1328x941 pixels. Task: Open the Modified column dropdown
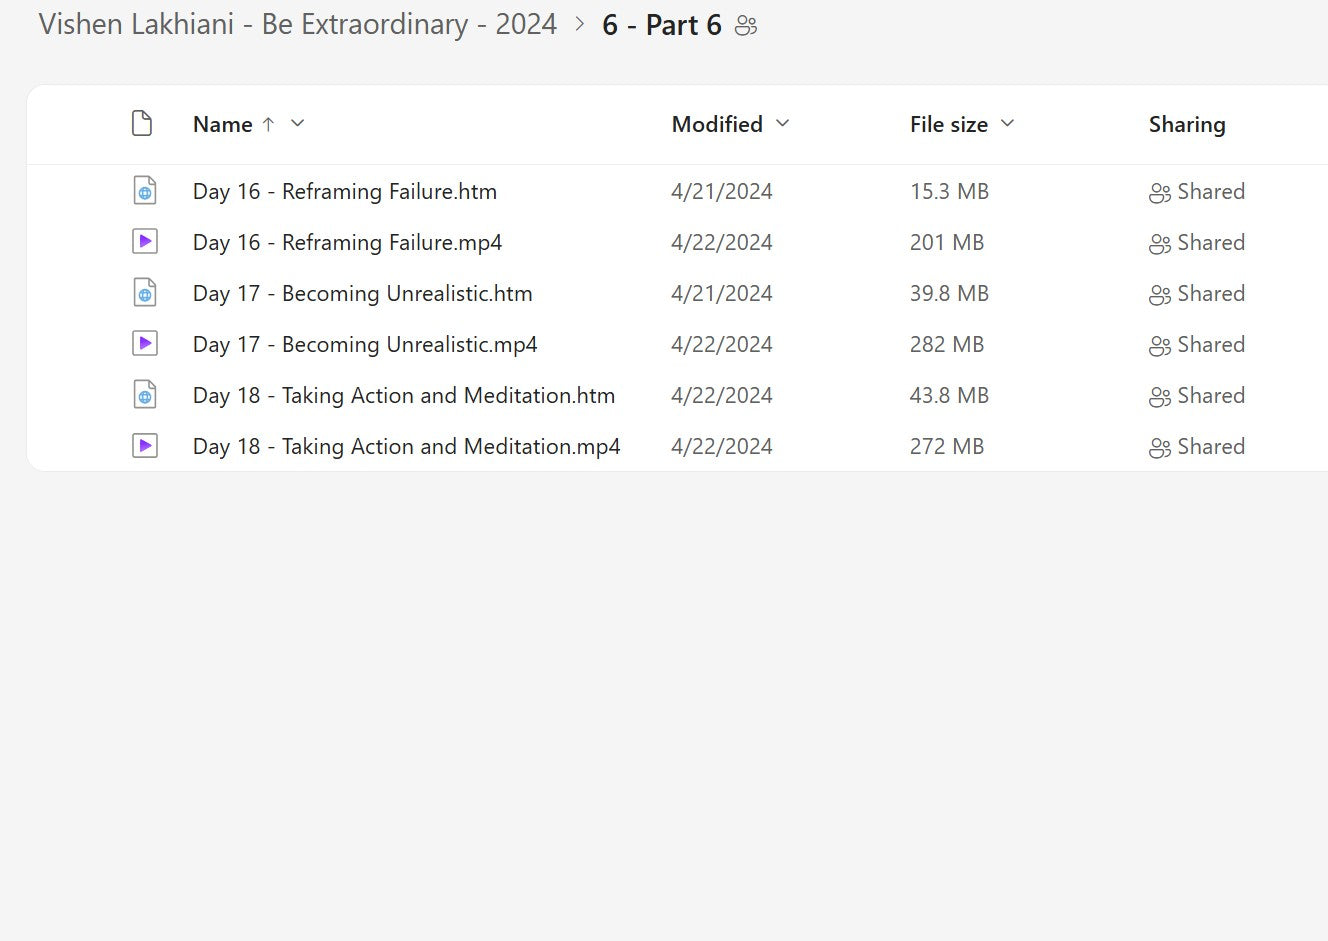[x=782, y=124]
